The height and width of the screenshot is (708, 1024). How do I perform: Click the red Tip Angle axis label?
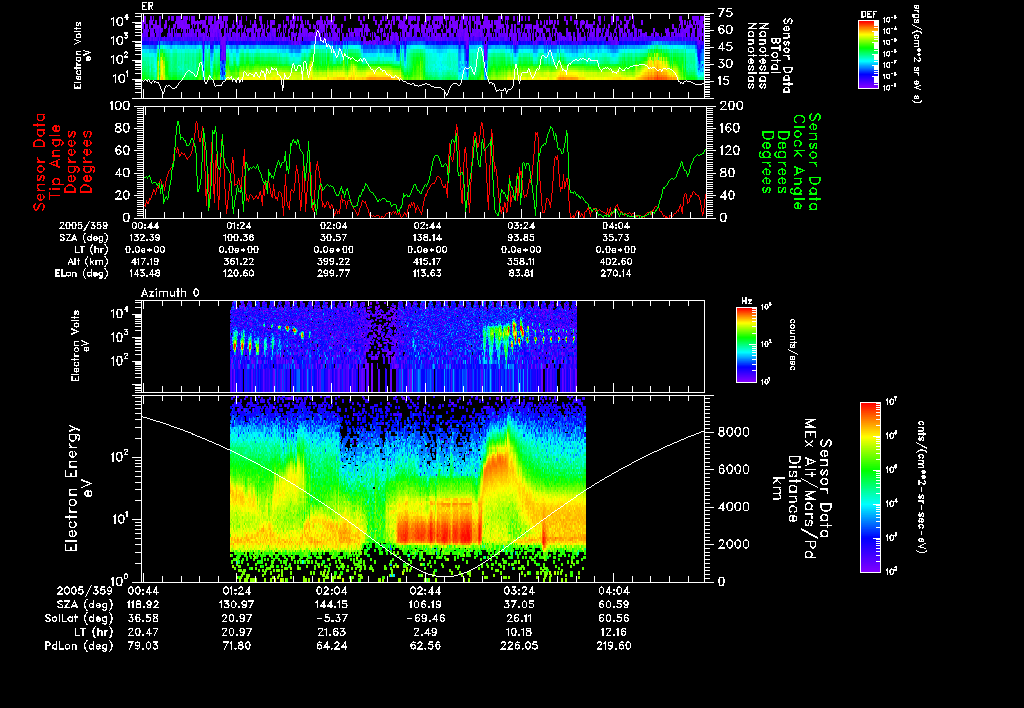(63, 162)
